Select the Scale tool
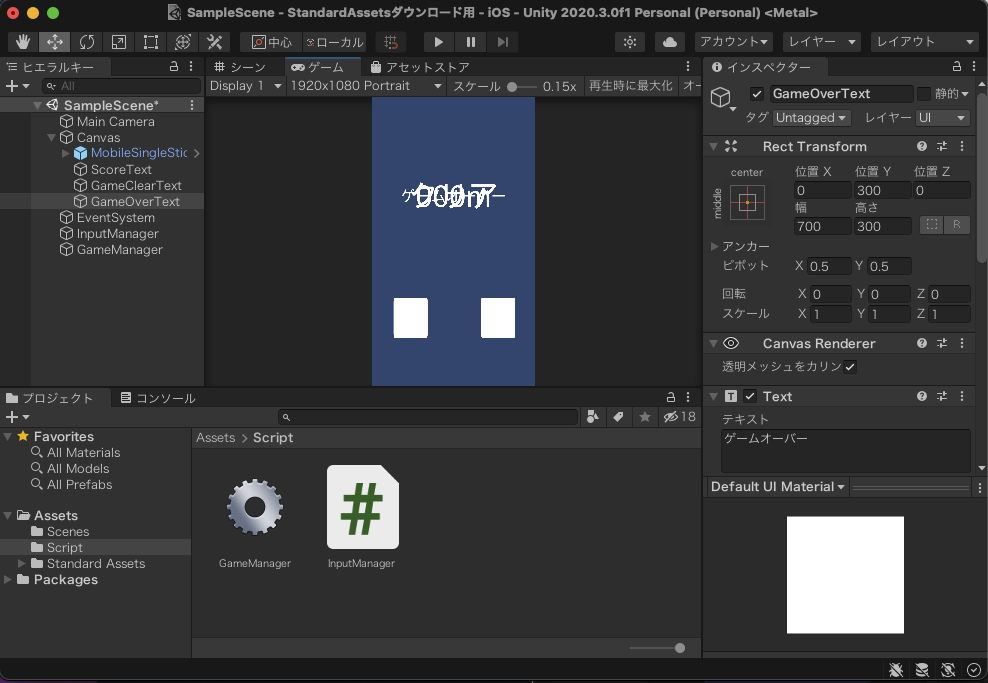 click(119, 42)
